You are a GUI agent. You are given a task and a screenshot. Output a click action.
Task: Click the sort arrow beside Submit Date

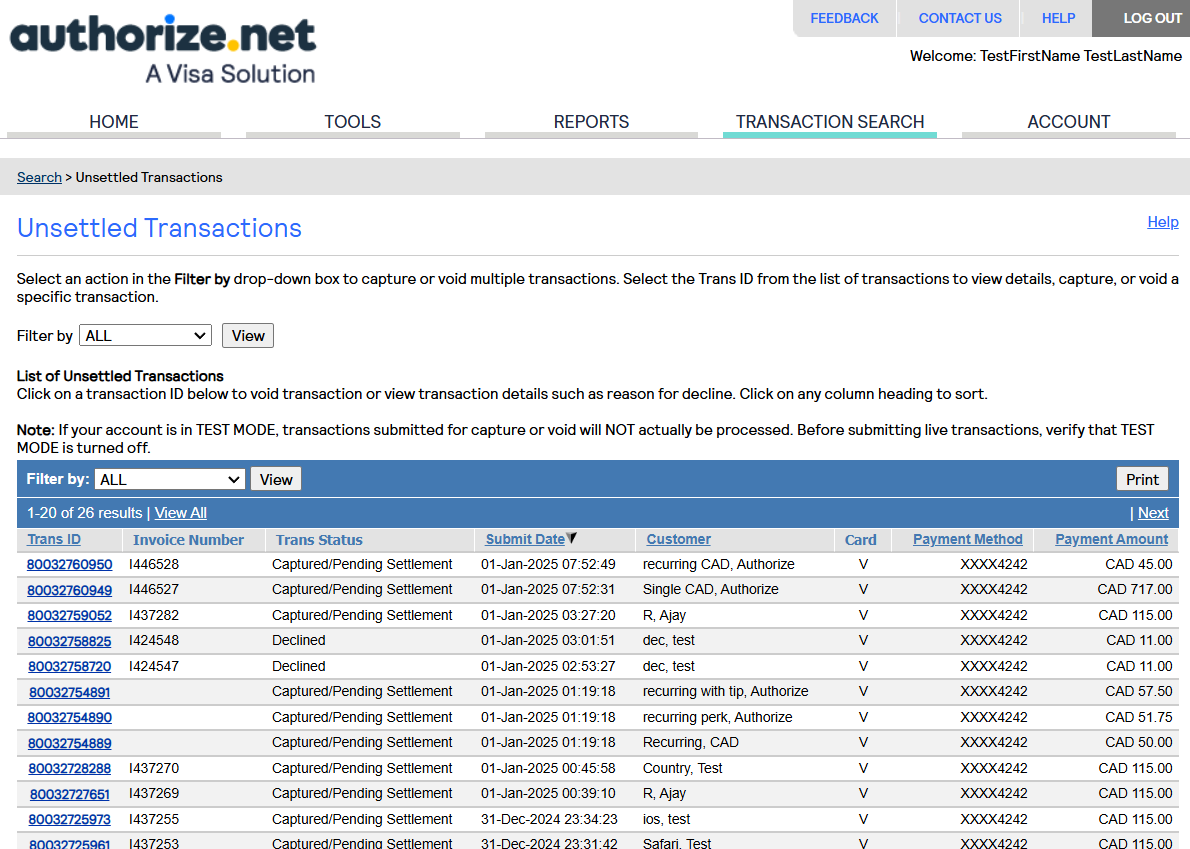point(572,539)
